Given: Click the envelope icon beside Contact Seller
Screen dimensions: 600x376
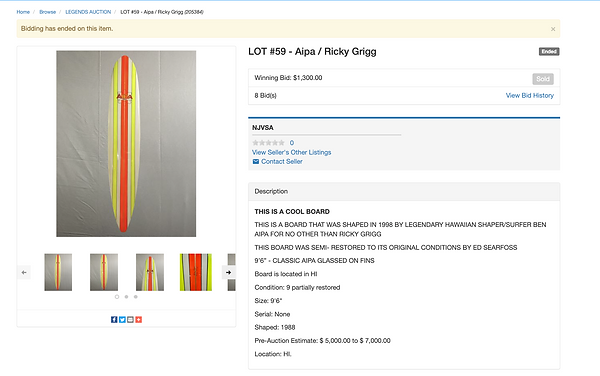Looking at the screenshot, I should coord(256,161).
